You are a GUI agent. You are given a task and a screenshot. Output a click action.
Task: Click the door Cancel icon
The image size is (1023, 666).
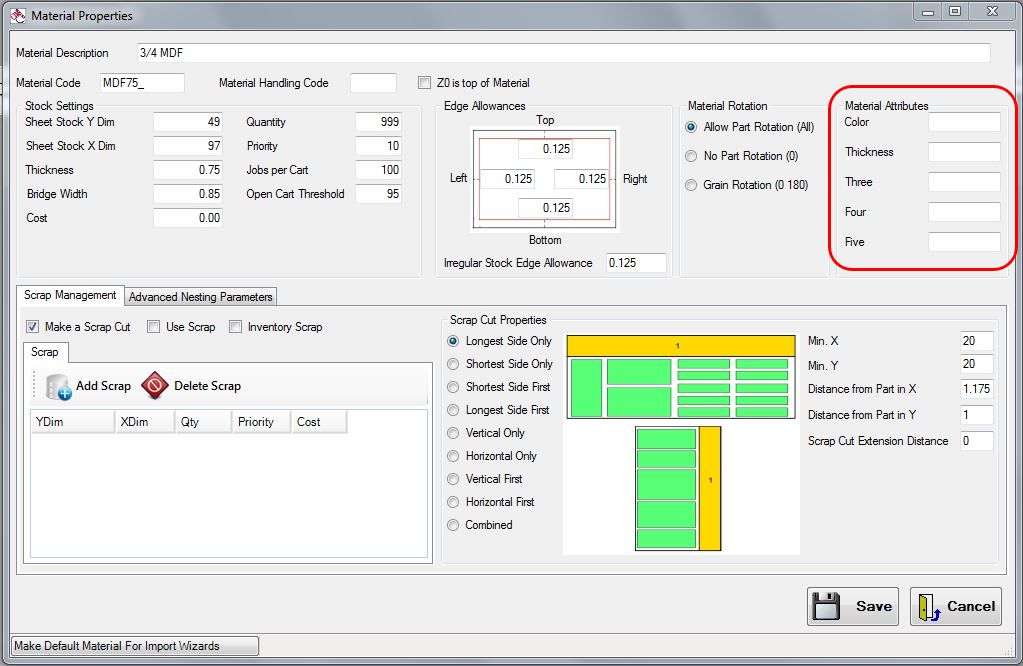tap(929, 607)
